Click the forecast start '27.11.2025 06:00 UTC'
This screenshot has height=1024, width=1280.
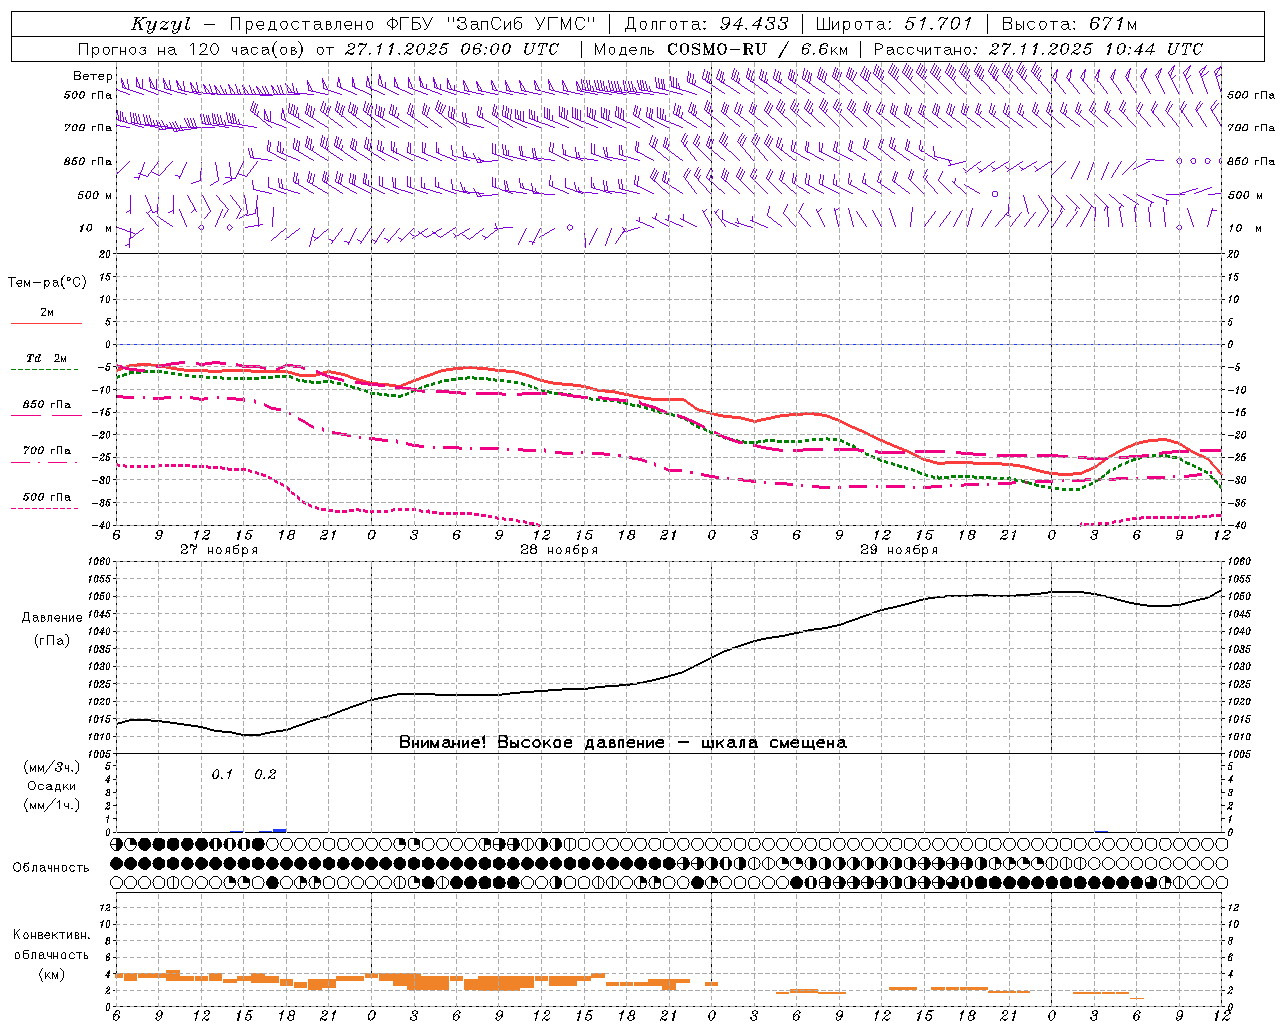452,49
